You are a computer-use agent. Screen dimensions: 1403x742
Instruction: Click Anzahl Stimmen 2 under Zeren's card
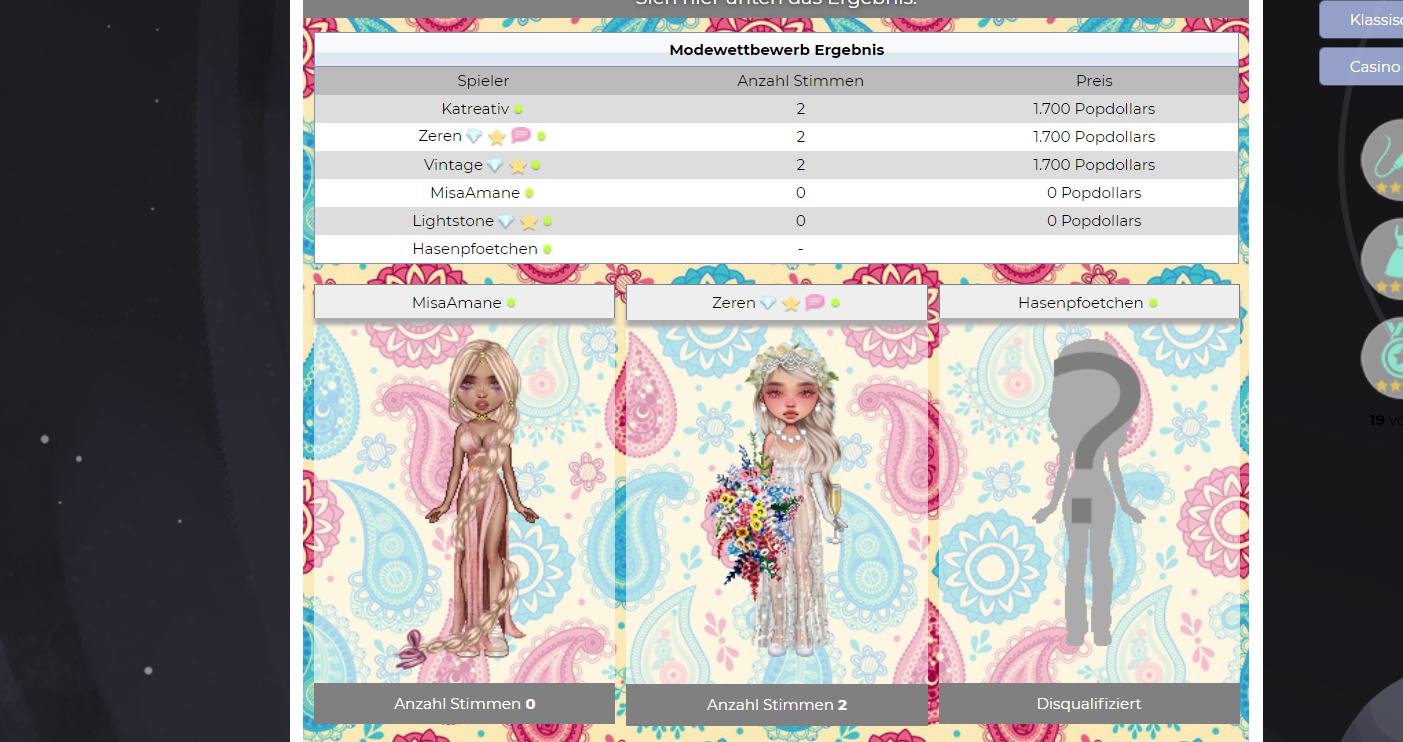click(x=777, y=705)
